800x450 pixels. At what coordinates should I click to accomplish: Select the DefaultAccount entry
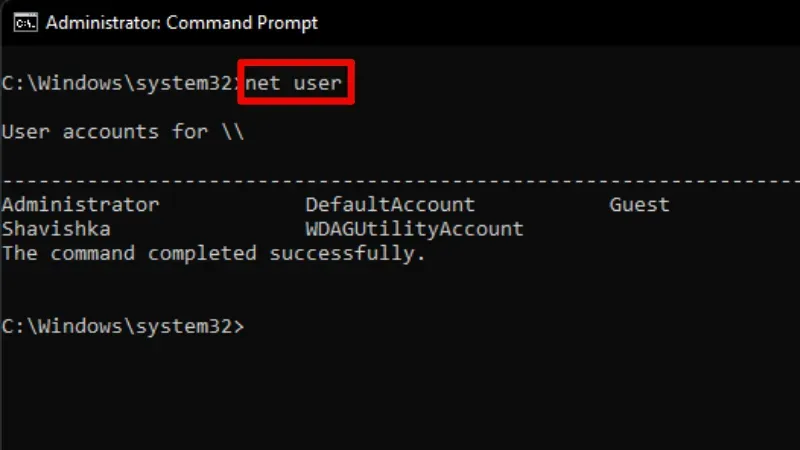(x=390, y=205)
